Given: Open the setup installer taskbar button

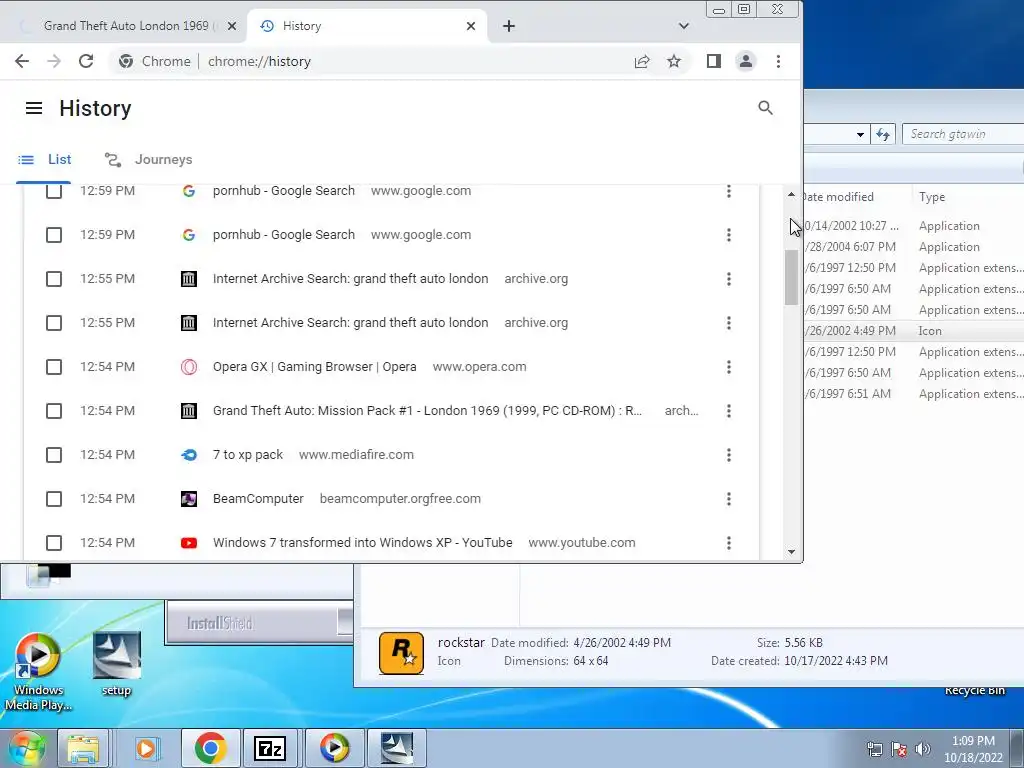Looking at the screenshot, I should coord(397,748).
